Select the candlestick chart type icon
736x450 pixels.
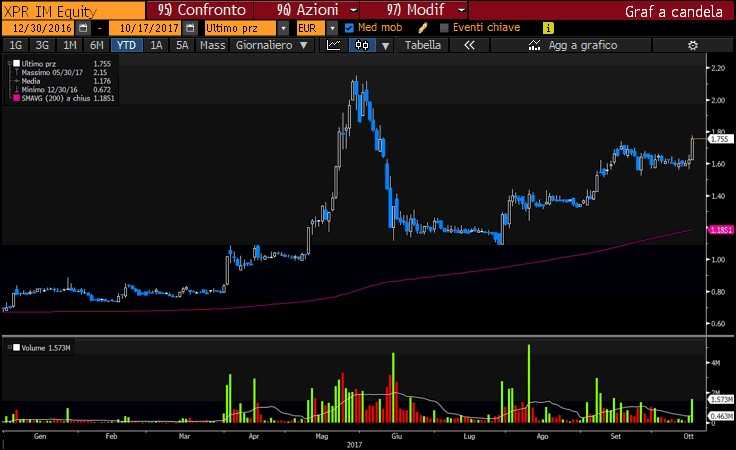tap(362, 45)
